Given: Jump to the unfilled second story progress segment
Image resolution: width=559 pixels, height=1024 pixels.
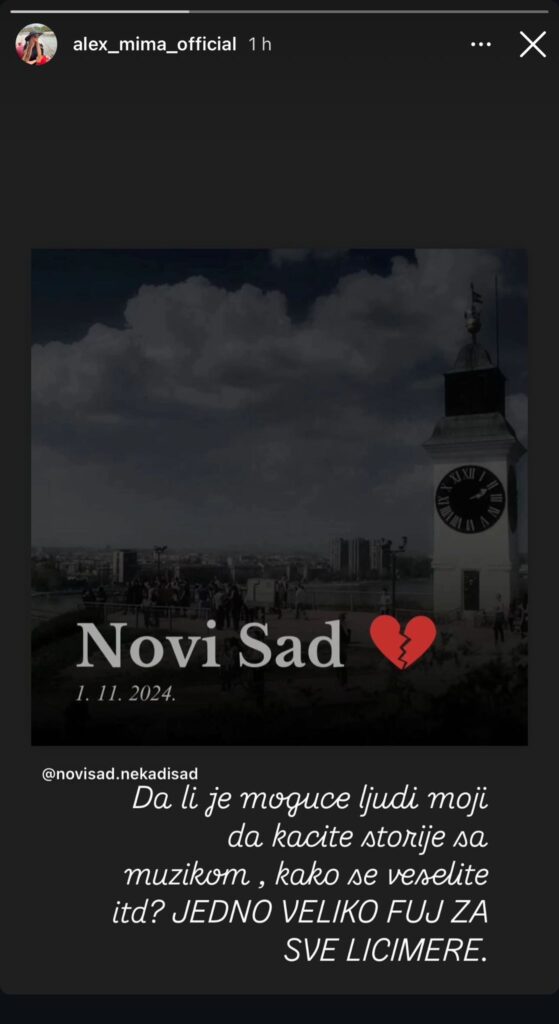Looking at the screenshot, I should point(369,11).
